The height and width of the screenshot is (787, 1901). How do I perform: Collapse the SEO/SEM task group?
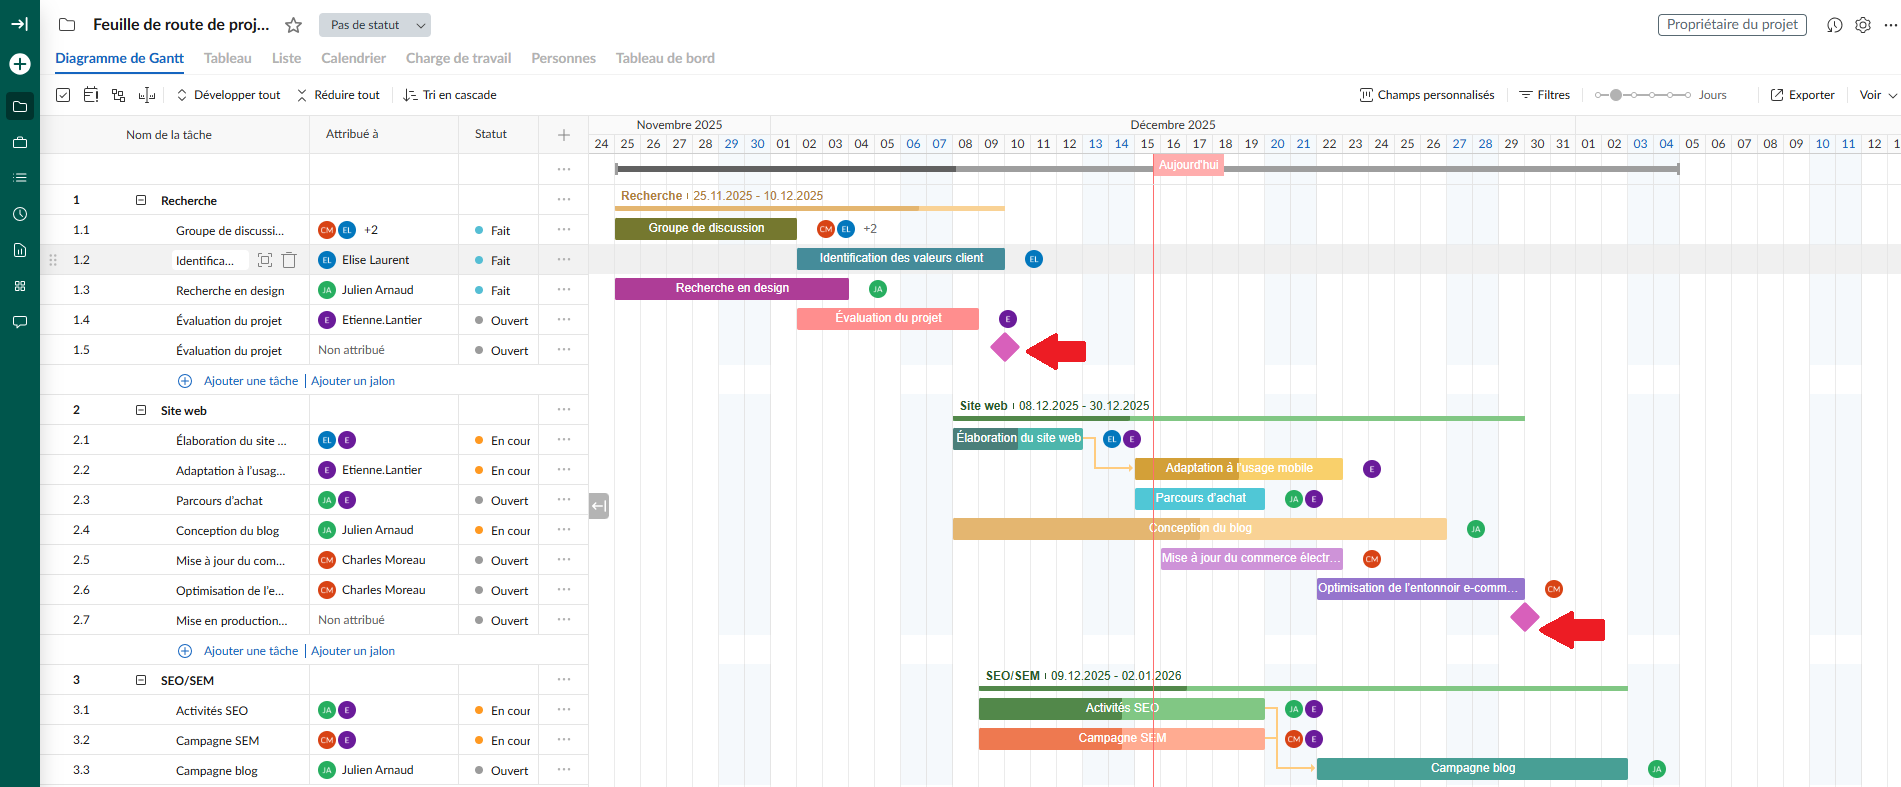pyautogui.click(x=141, y=680)
